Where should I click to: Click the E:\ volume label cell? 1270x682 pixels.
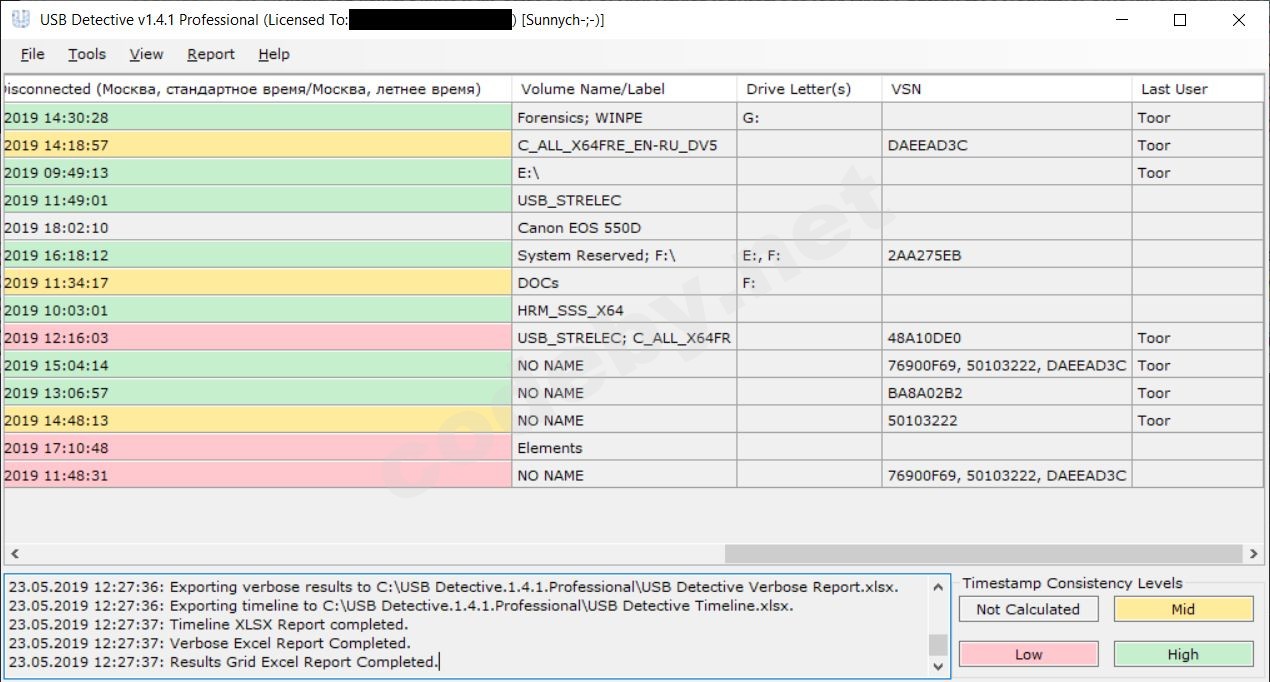624,172
